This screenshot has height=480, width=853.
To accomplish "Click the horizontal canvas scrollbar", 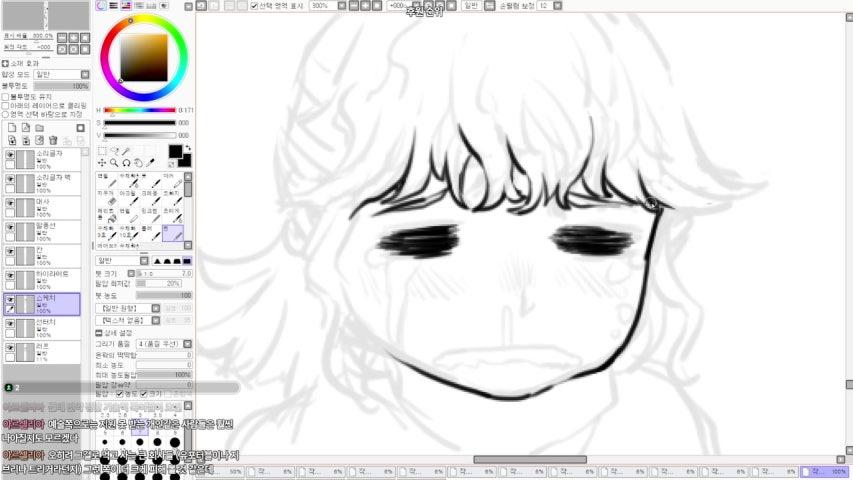I will click(x=528, y=460).
